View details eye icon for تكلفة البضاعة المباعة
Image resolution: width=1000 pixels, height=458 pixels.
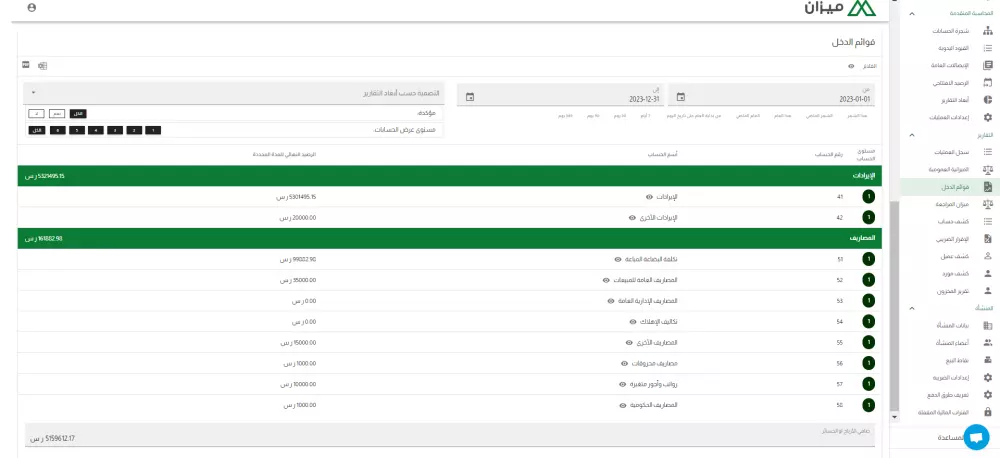click(617, 260)
